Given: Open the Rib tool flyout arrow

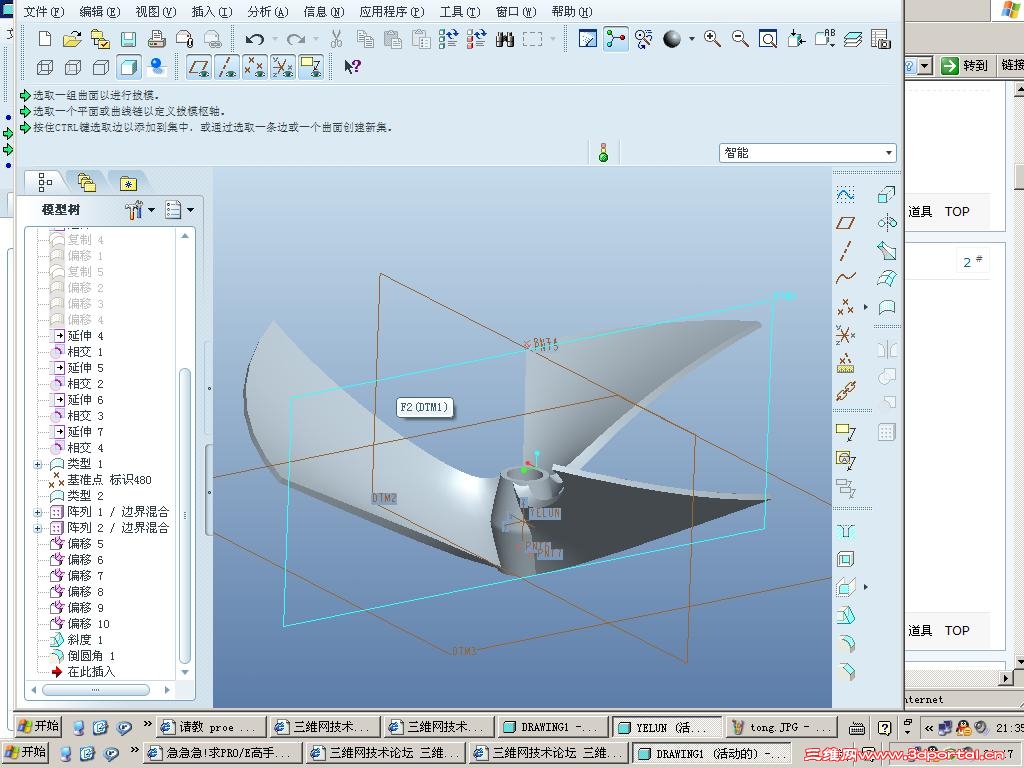Looking at the screenshot, I should pyautogui.click(x=866, y=587).
